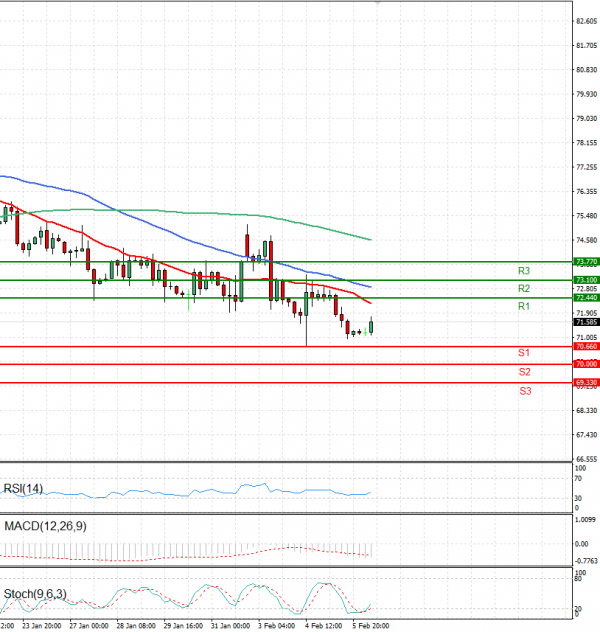Screen dimensions: 600x632
Task: Click the 27 Jan 00:00 time label
Action: [89, 626]
